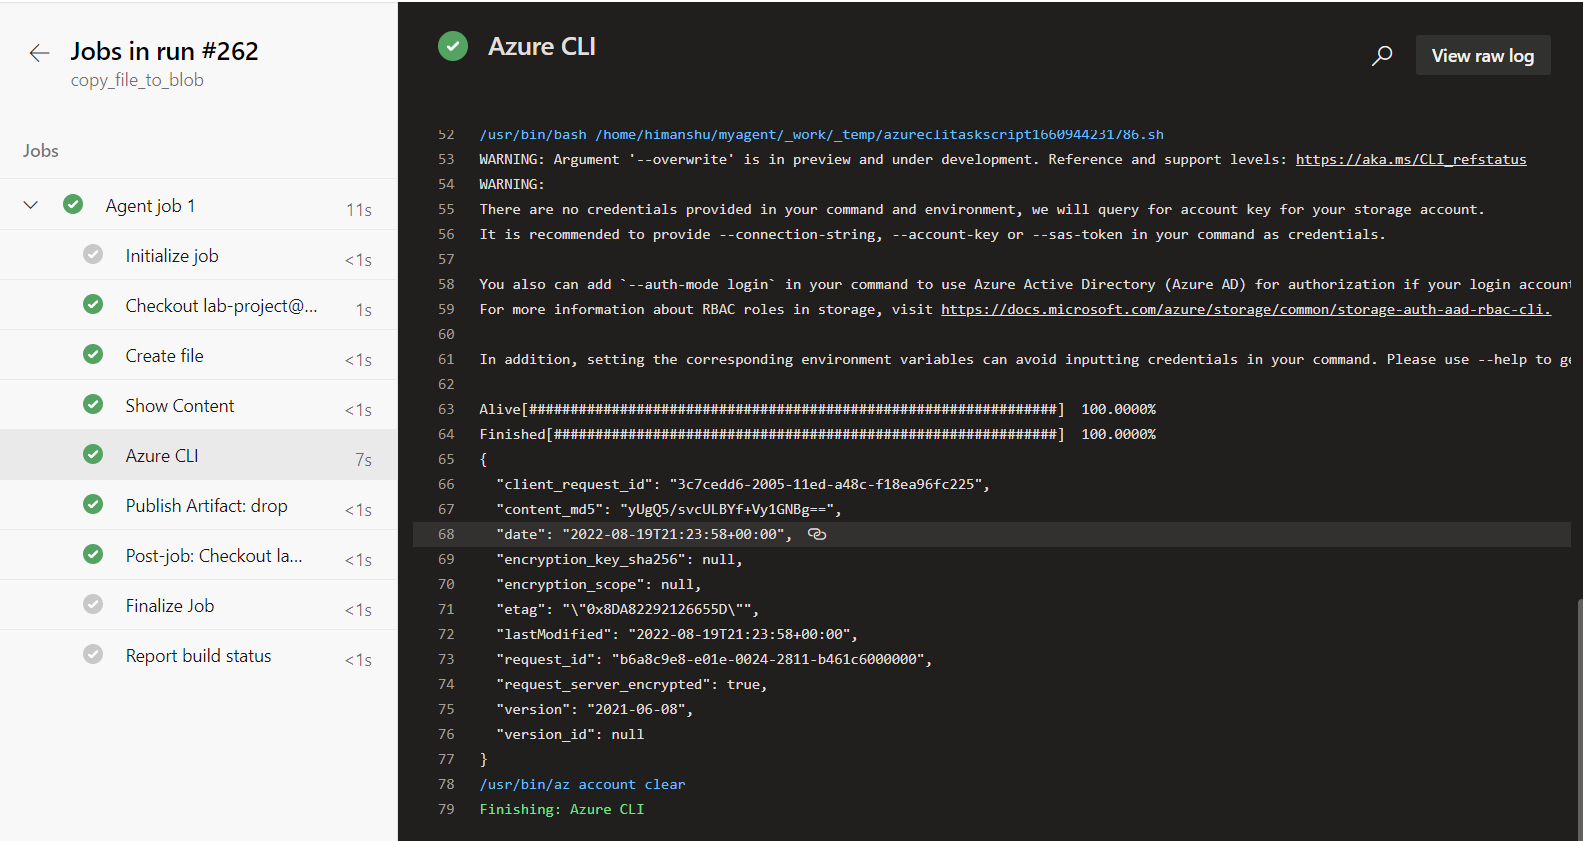
Task: Click green check icon beside Checkout lab-project
Action: (93, 304)
